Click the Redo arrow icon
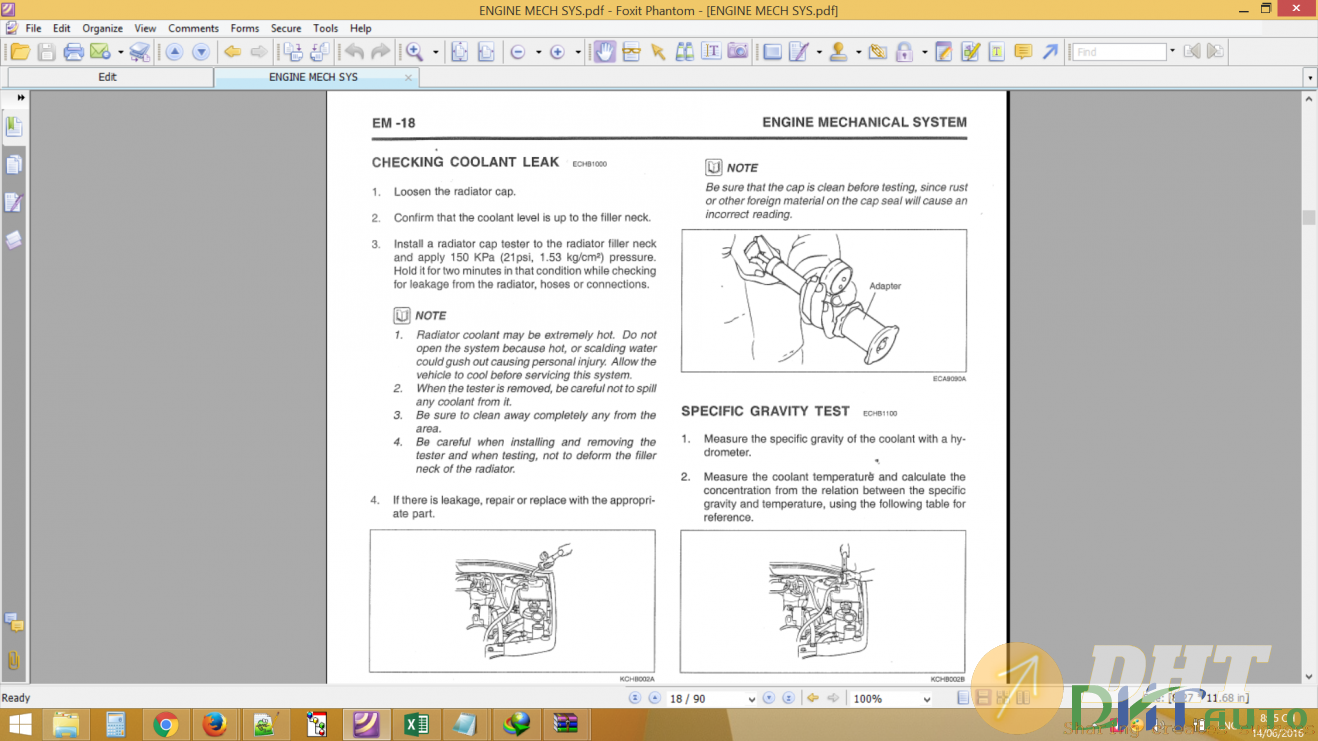Image resolution: width=1318 pixels, height=741 pixels. pyautogui.click(x=380, y=52)
